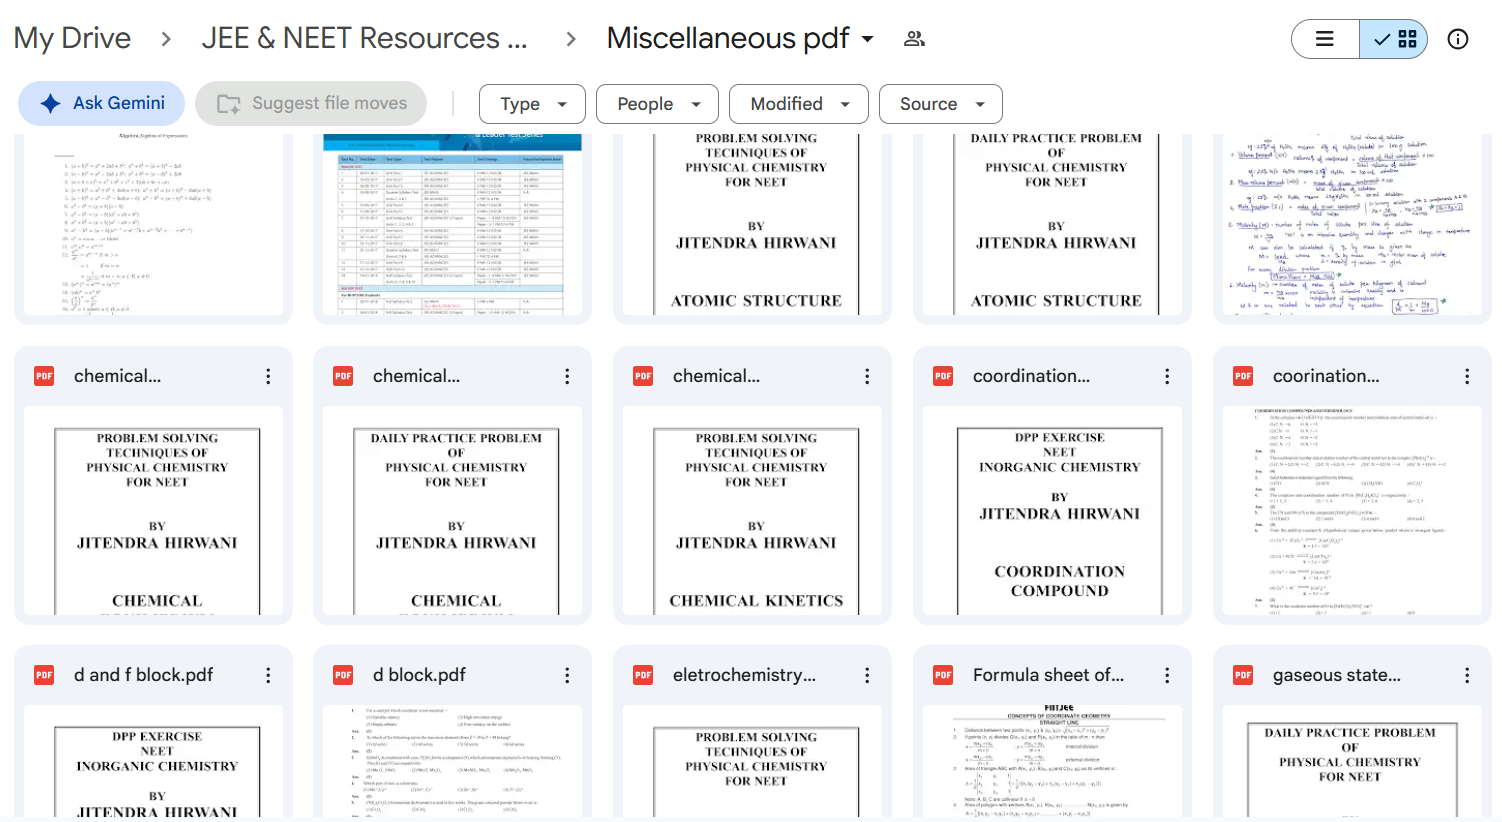Open the coorination... question sheet thumbnail

pyautogui.click(x=1352, y=510)
